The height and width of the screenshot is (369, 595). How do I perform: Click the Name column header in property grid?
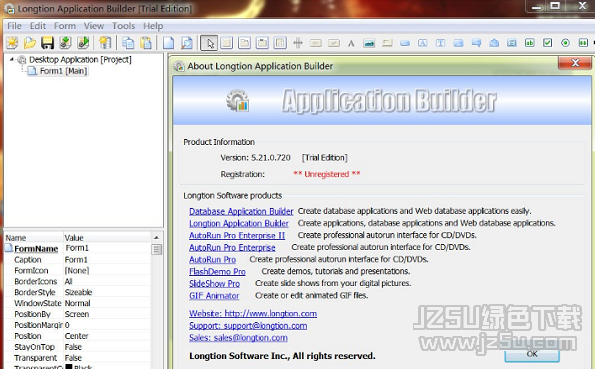click(33, 238)
